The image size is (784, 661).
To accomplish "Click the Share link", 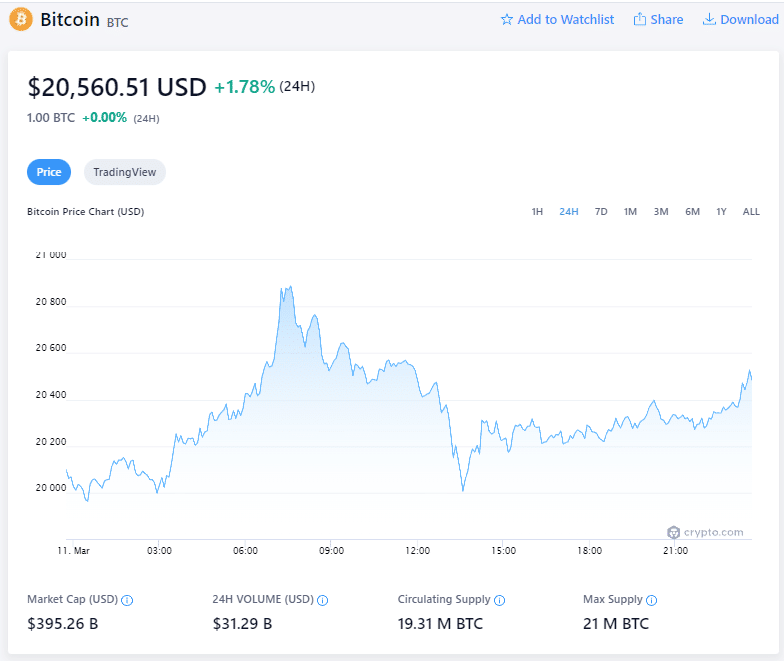I will coord(658,20).
